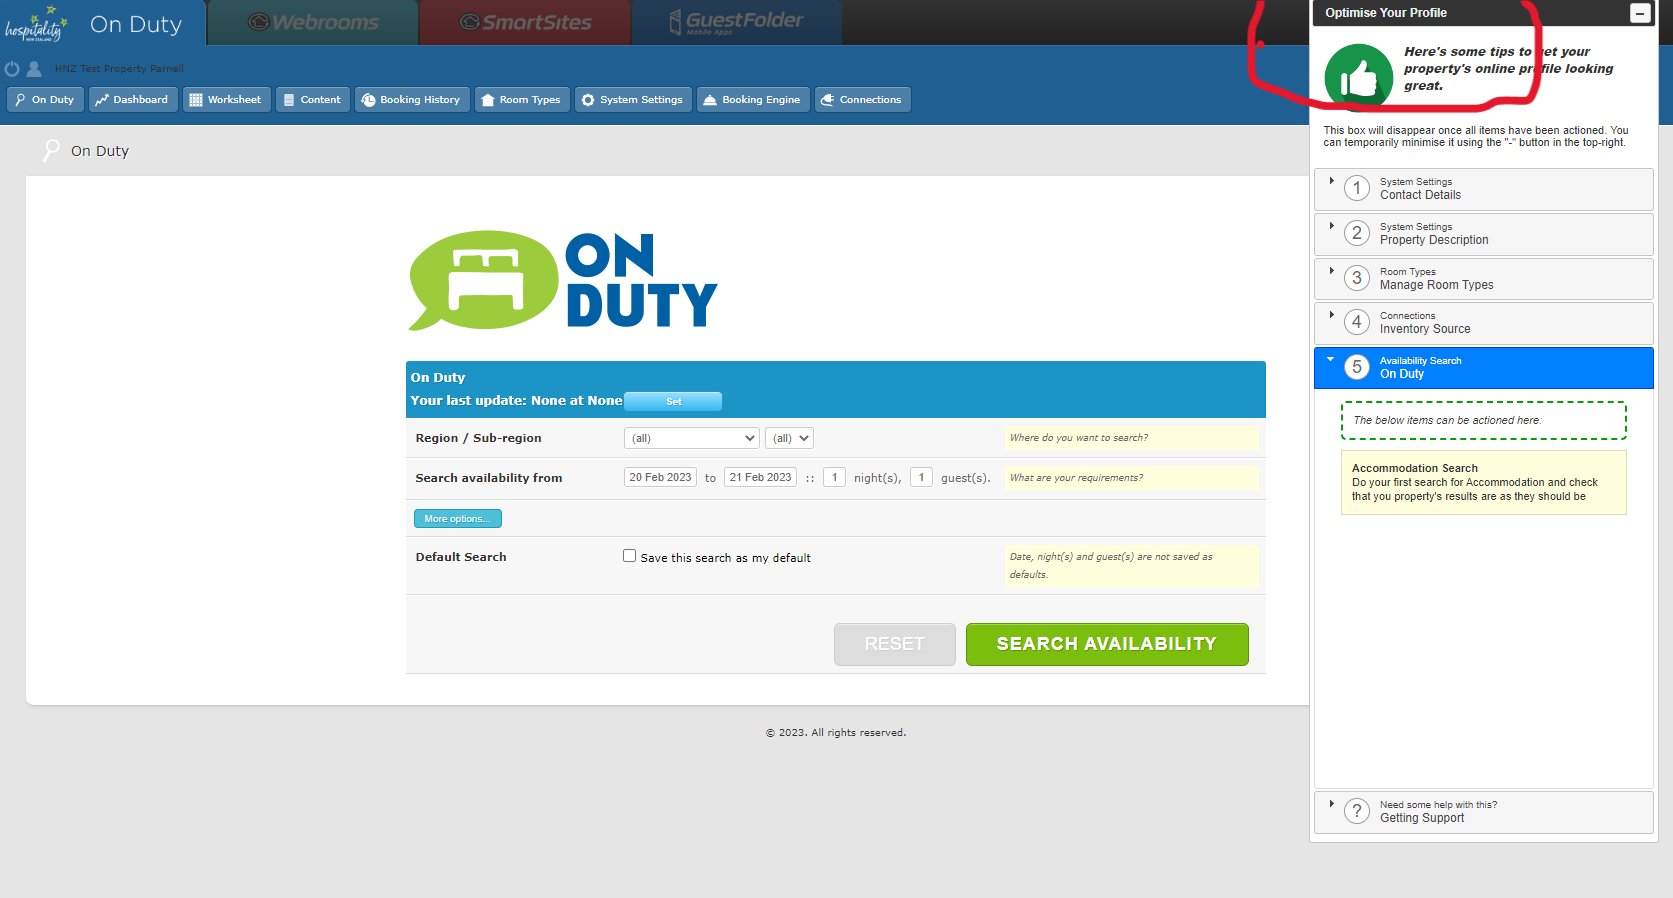The width and height of the screenshot is (1673, 898).
Task: Click the guests number field
Action: 921,477
